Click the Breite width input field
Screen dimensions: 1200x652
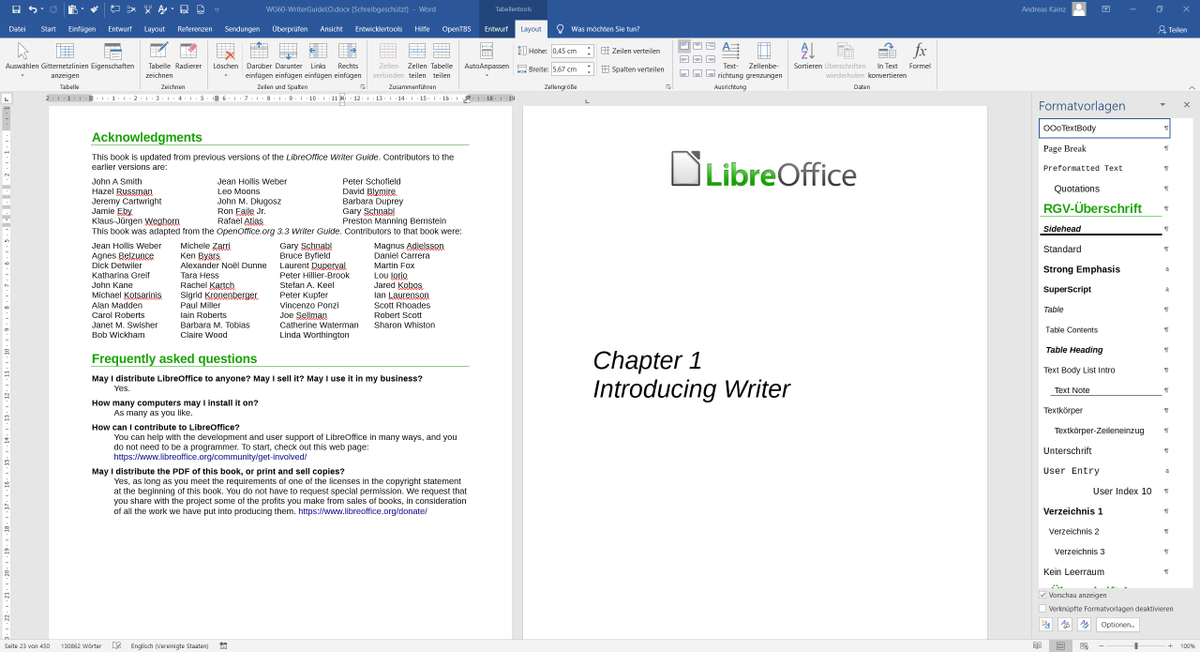(x=567, y=69)
